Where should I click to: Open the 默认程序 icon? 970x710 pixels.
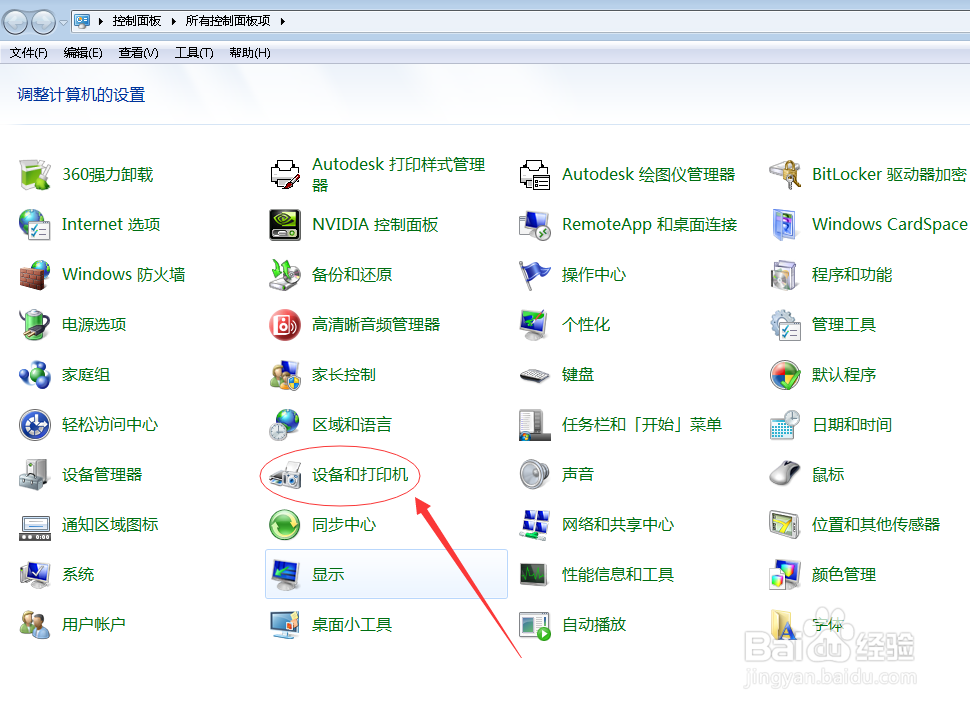point(786,375)
